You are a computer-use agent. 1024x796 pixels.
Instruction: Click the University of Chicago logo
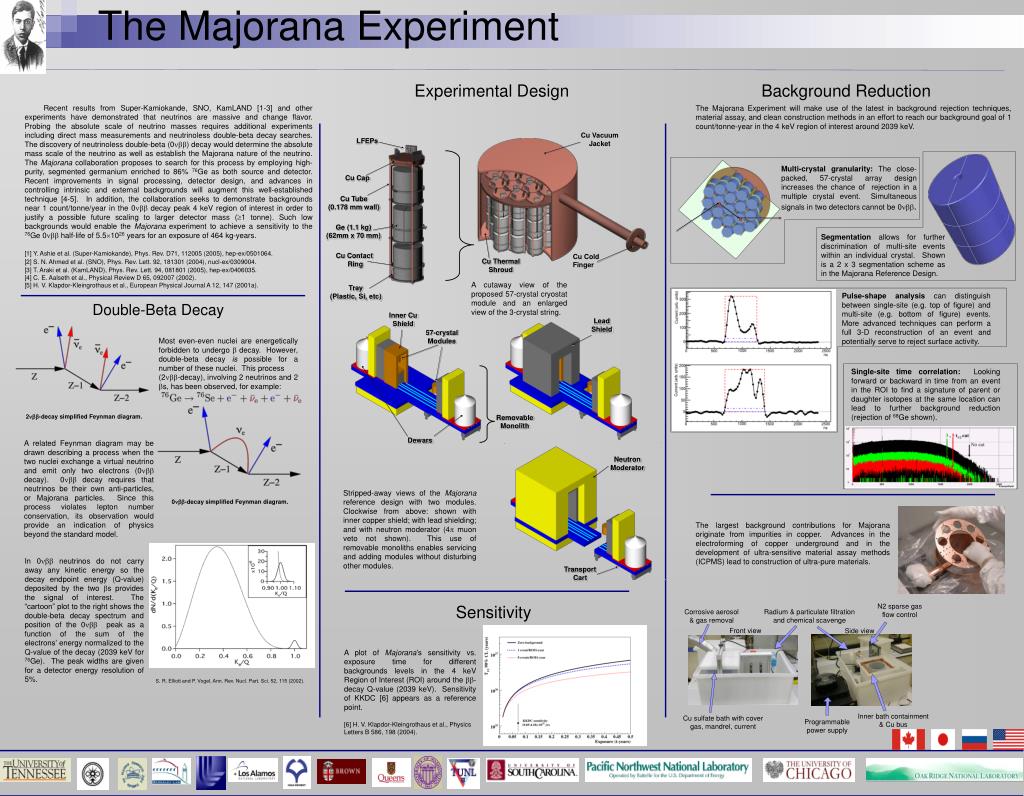[808, 771]
